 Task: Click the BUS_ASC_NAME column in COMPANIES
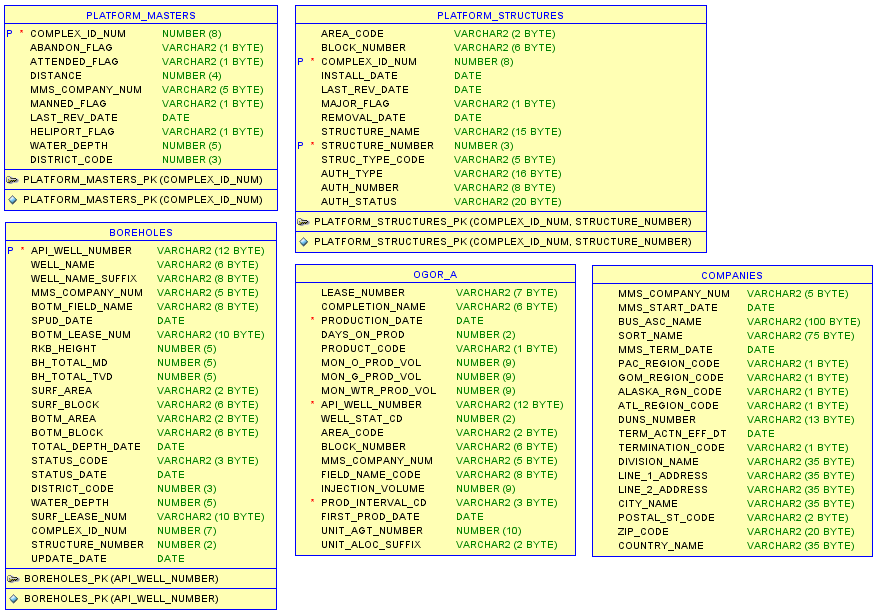click(x=660, y=322)
